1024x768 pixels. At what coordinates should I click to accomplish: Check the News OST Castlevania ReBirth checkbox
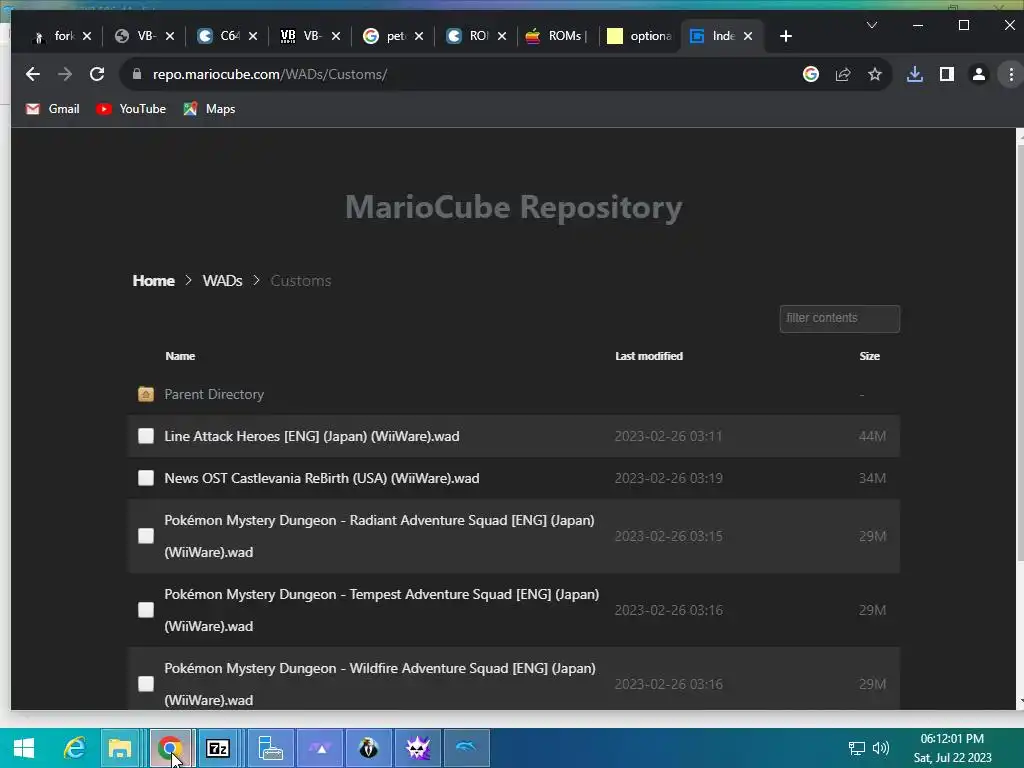[146, 478]
